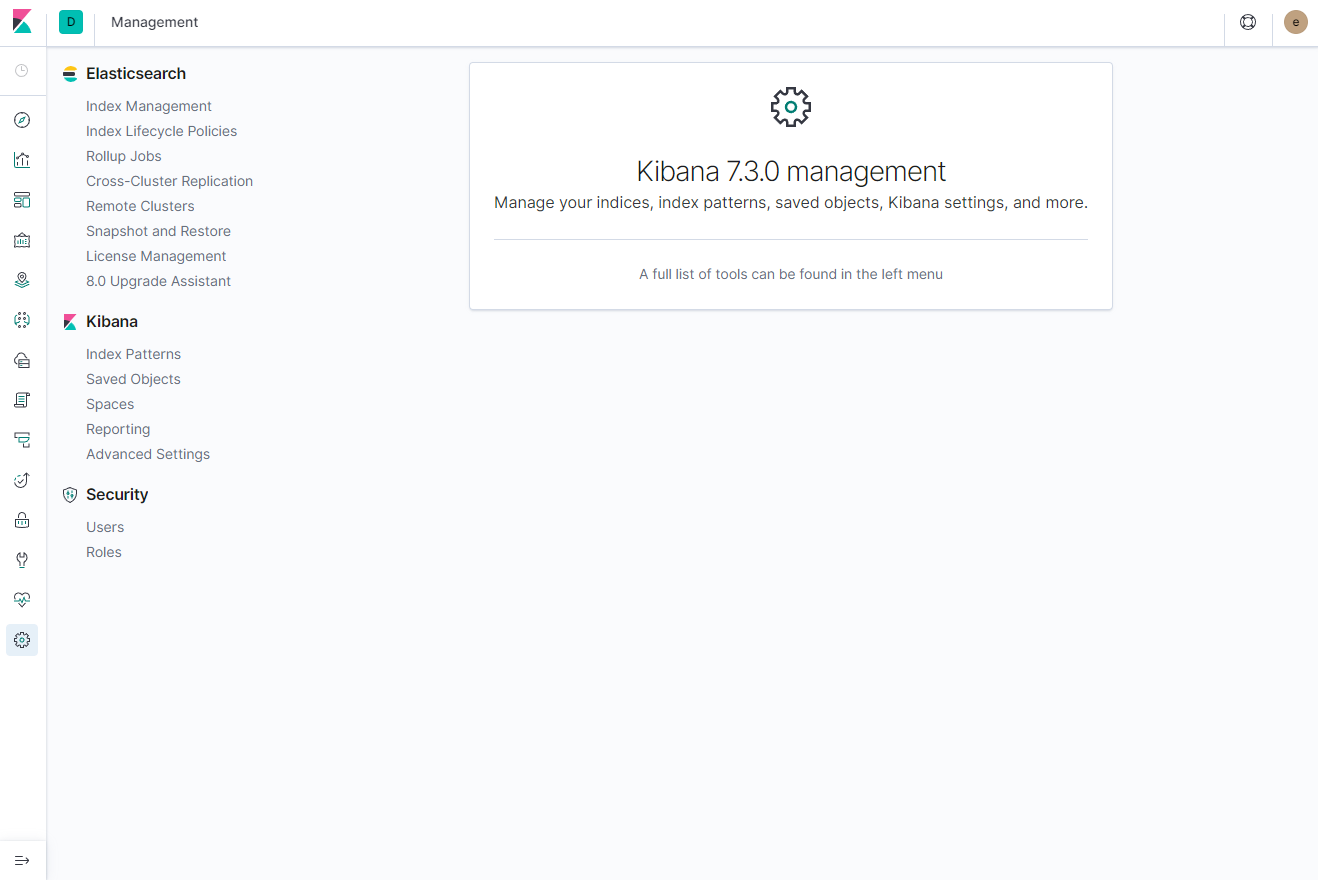
Task: Open the 8.0 Upgrade Assistant
Action: click(x=158, y=281)
